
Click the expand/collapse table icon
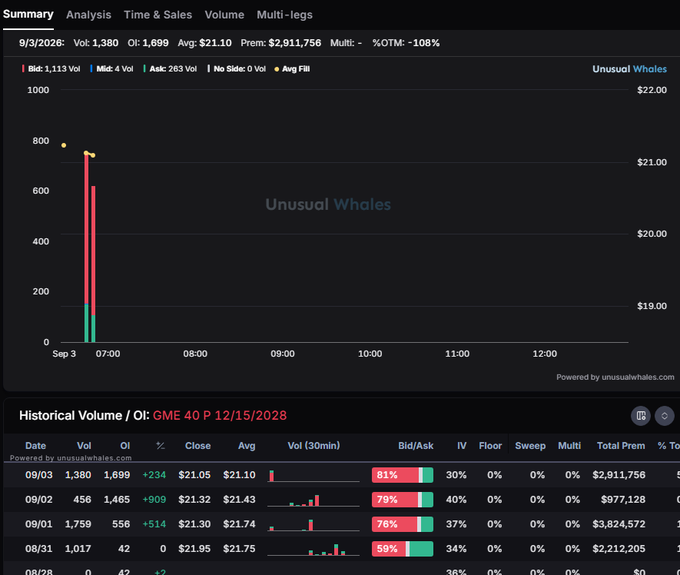tap(664, 416)
